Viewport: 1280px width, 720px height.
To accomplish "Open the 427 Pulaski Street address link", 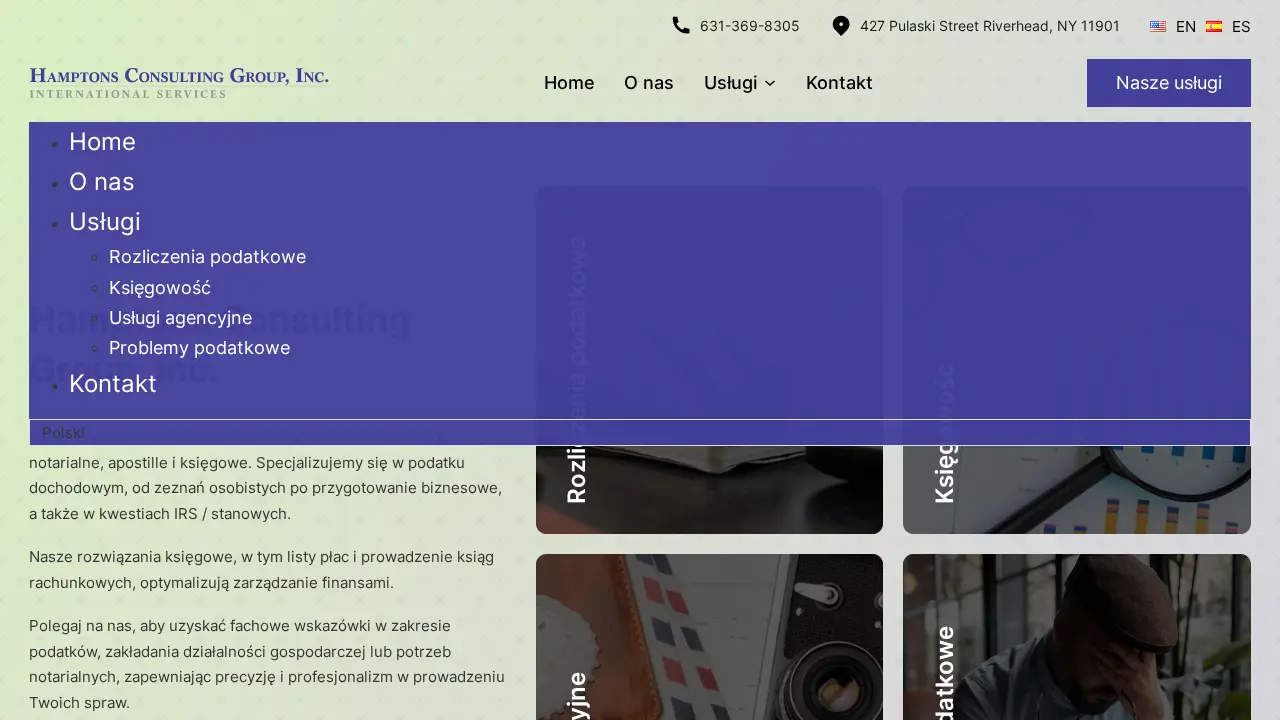I will (x=990, y=26).
